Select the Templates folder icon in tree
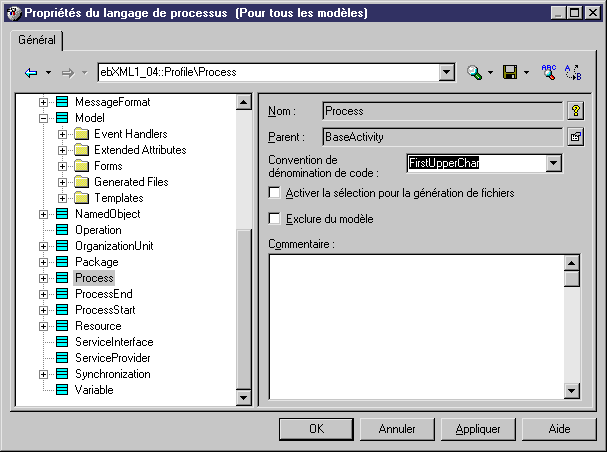The image size is (607, 452). tap(81, 198)
